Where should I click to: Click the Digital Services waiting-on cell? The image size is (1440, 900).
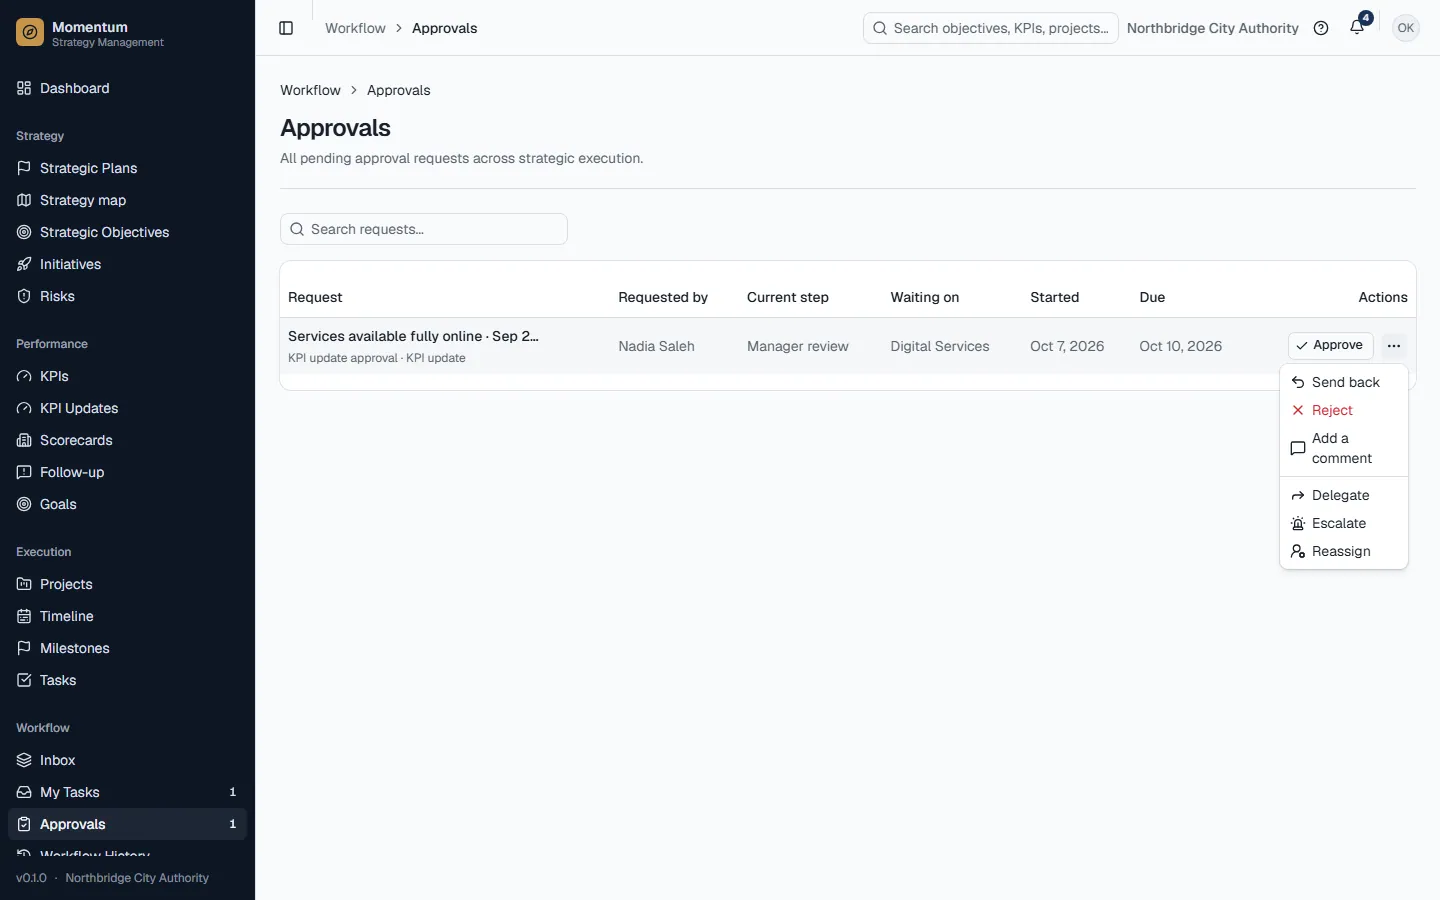click(x=940, y=346)
